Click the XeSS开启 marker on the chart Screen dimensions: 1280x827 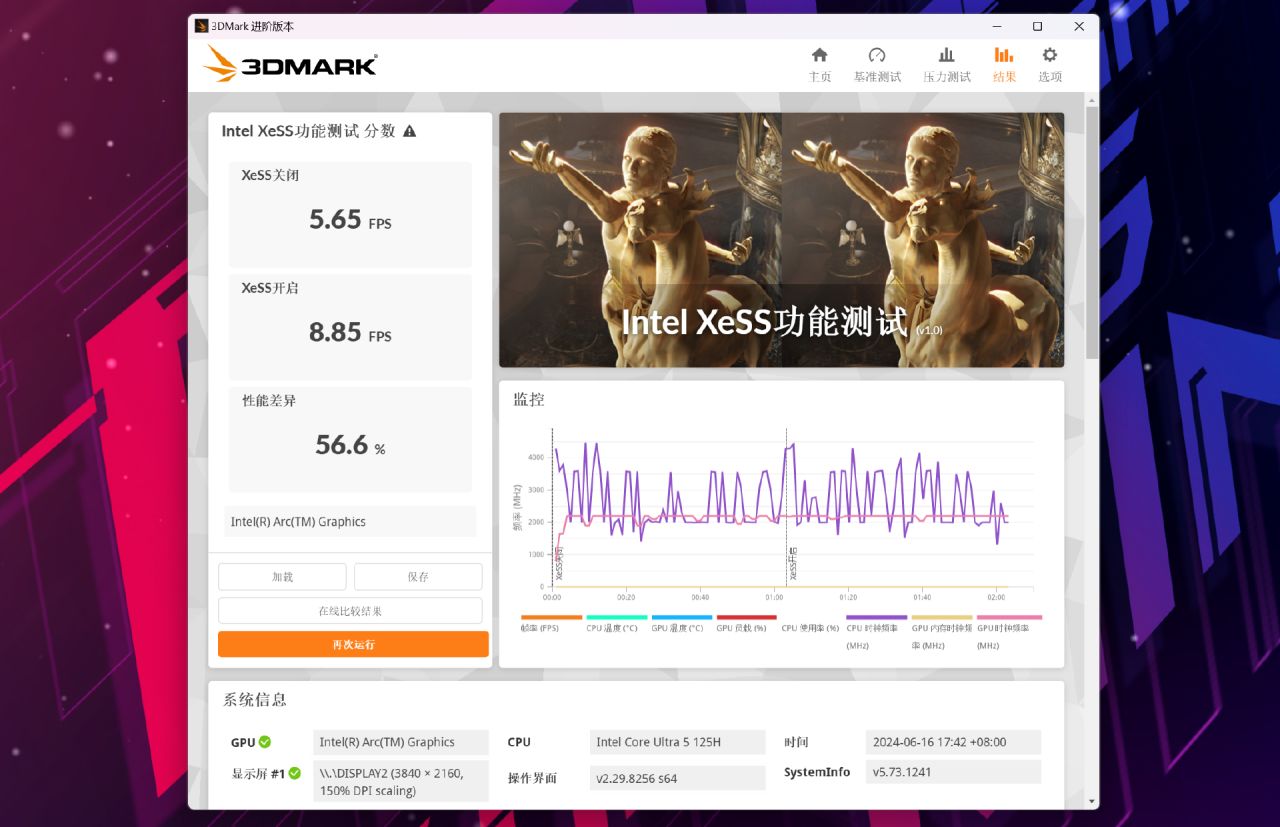pos(792,563)
